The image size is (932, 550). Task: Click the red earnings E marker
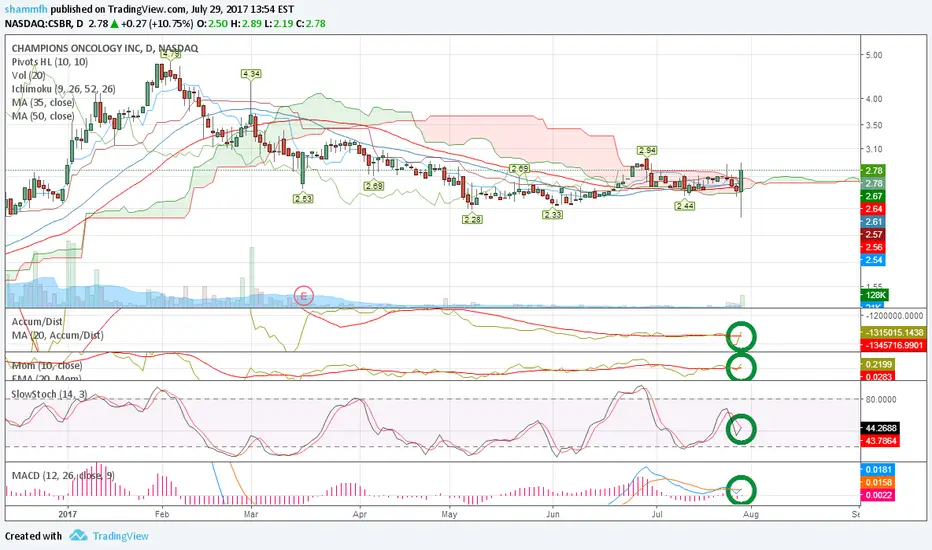tap(304, 296)
